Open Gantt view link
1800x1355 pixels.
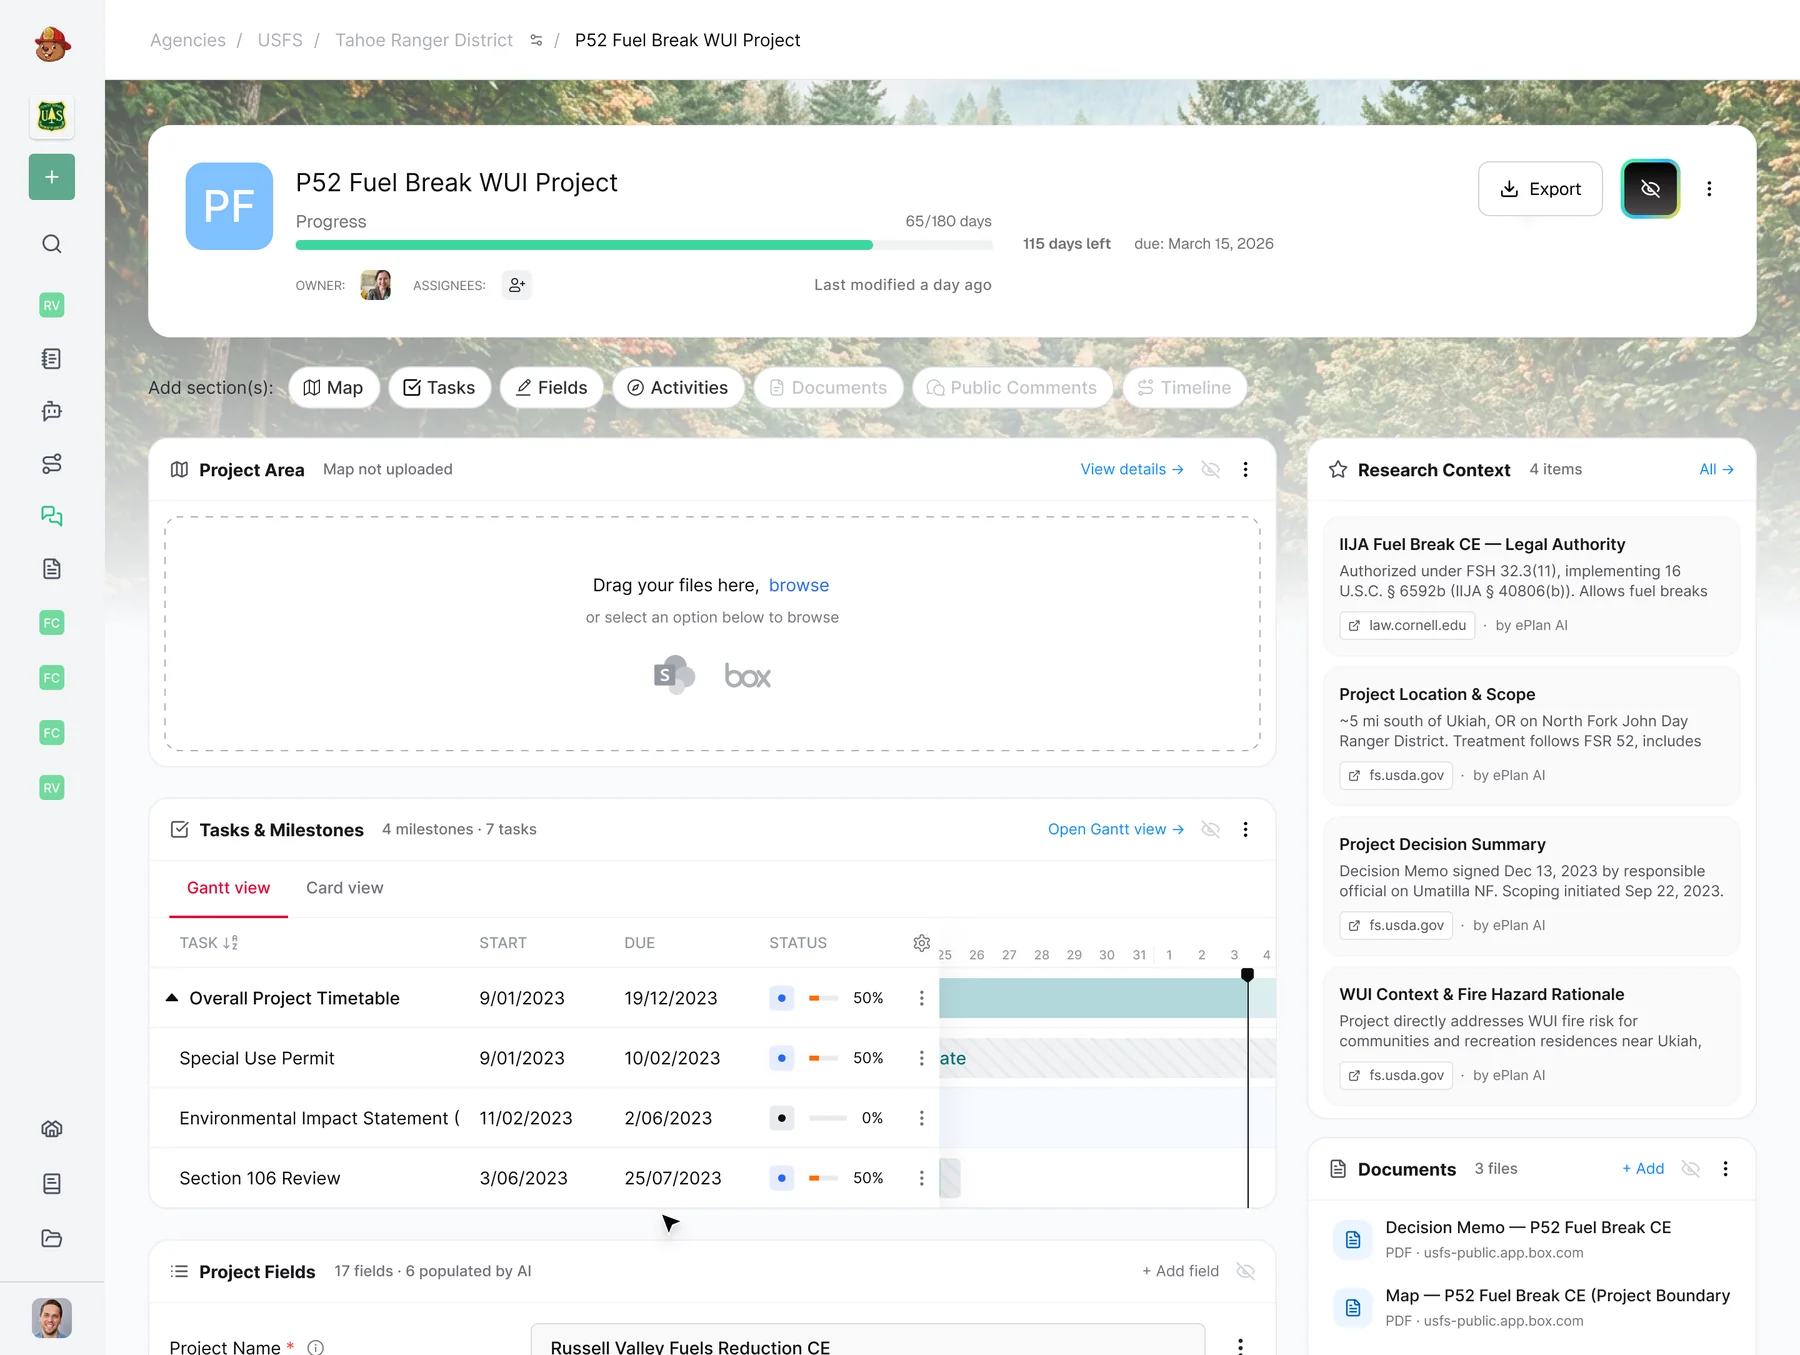pyautogui.click(x=1116, y=829)
